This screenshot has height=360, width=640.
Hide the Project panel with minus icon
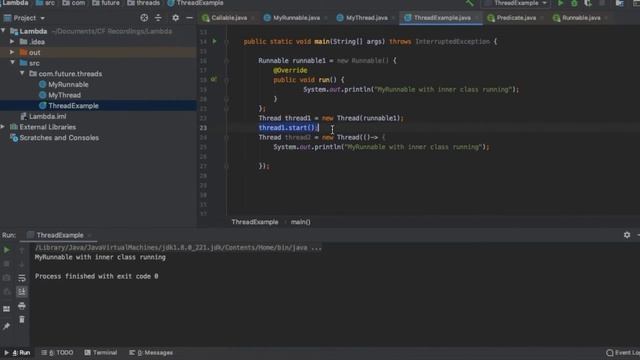pos(189,18)
